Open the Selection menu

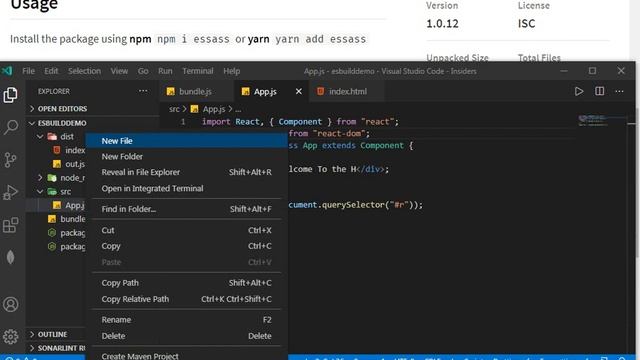pyautogui.click(x=84, y=71)
